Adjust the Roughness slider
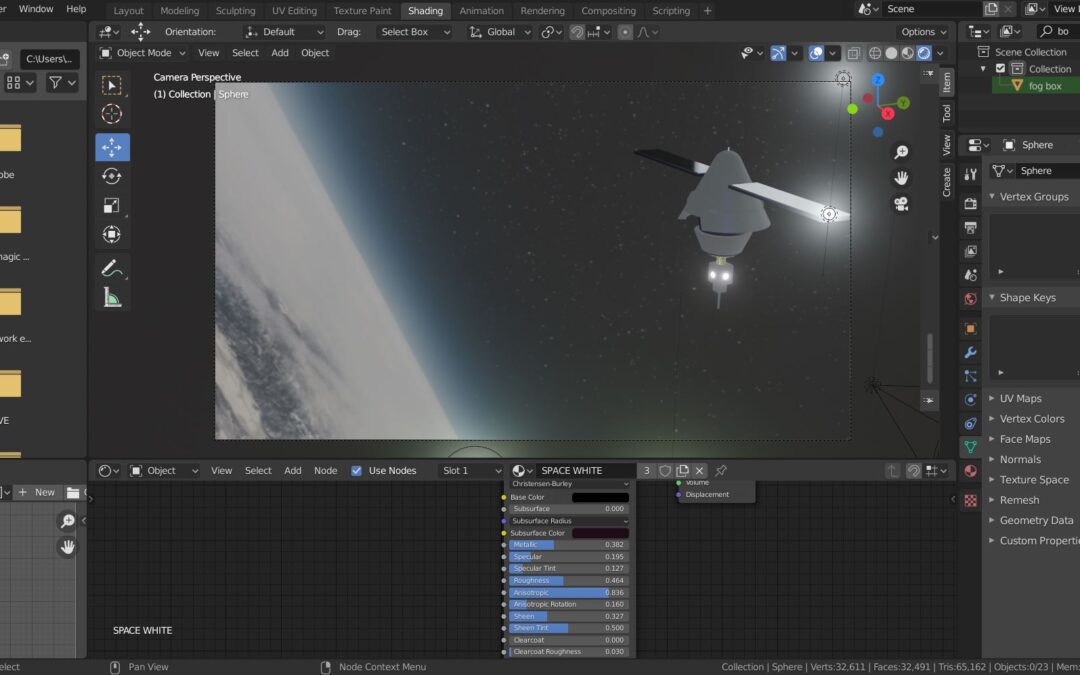 (x=569, y=581)
